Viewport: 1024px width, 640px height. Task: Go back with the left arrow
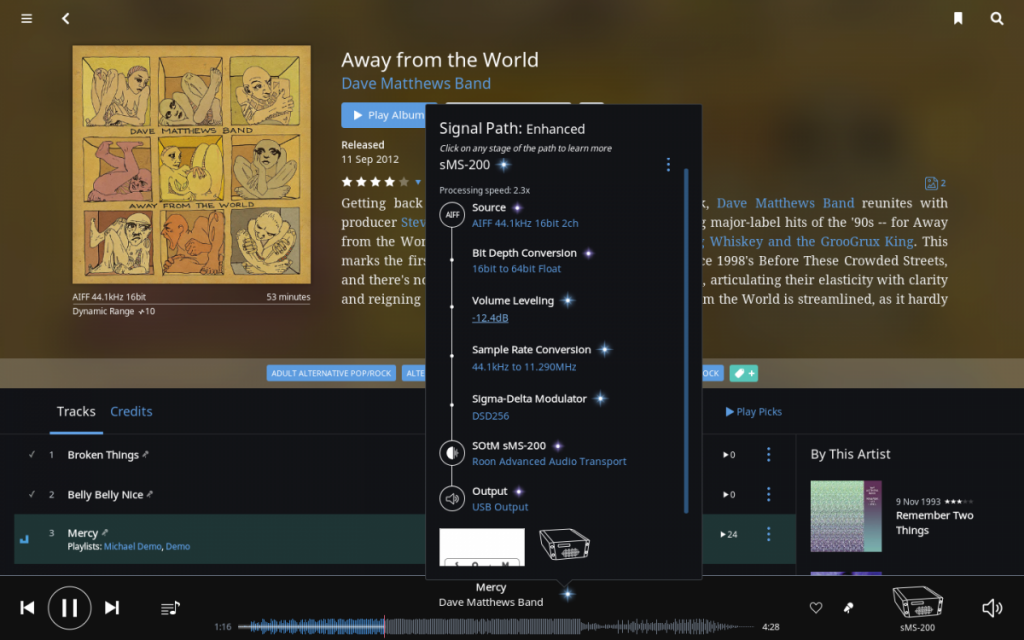click(65, 18)
